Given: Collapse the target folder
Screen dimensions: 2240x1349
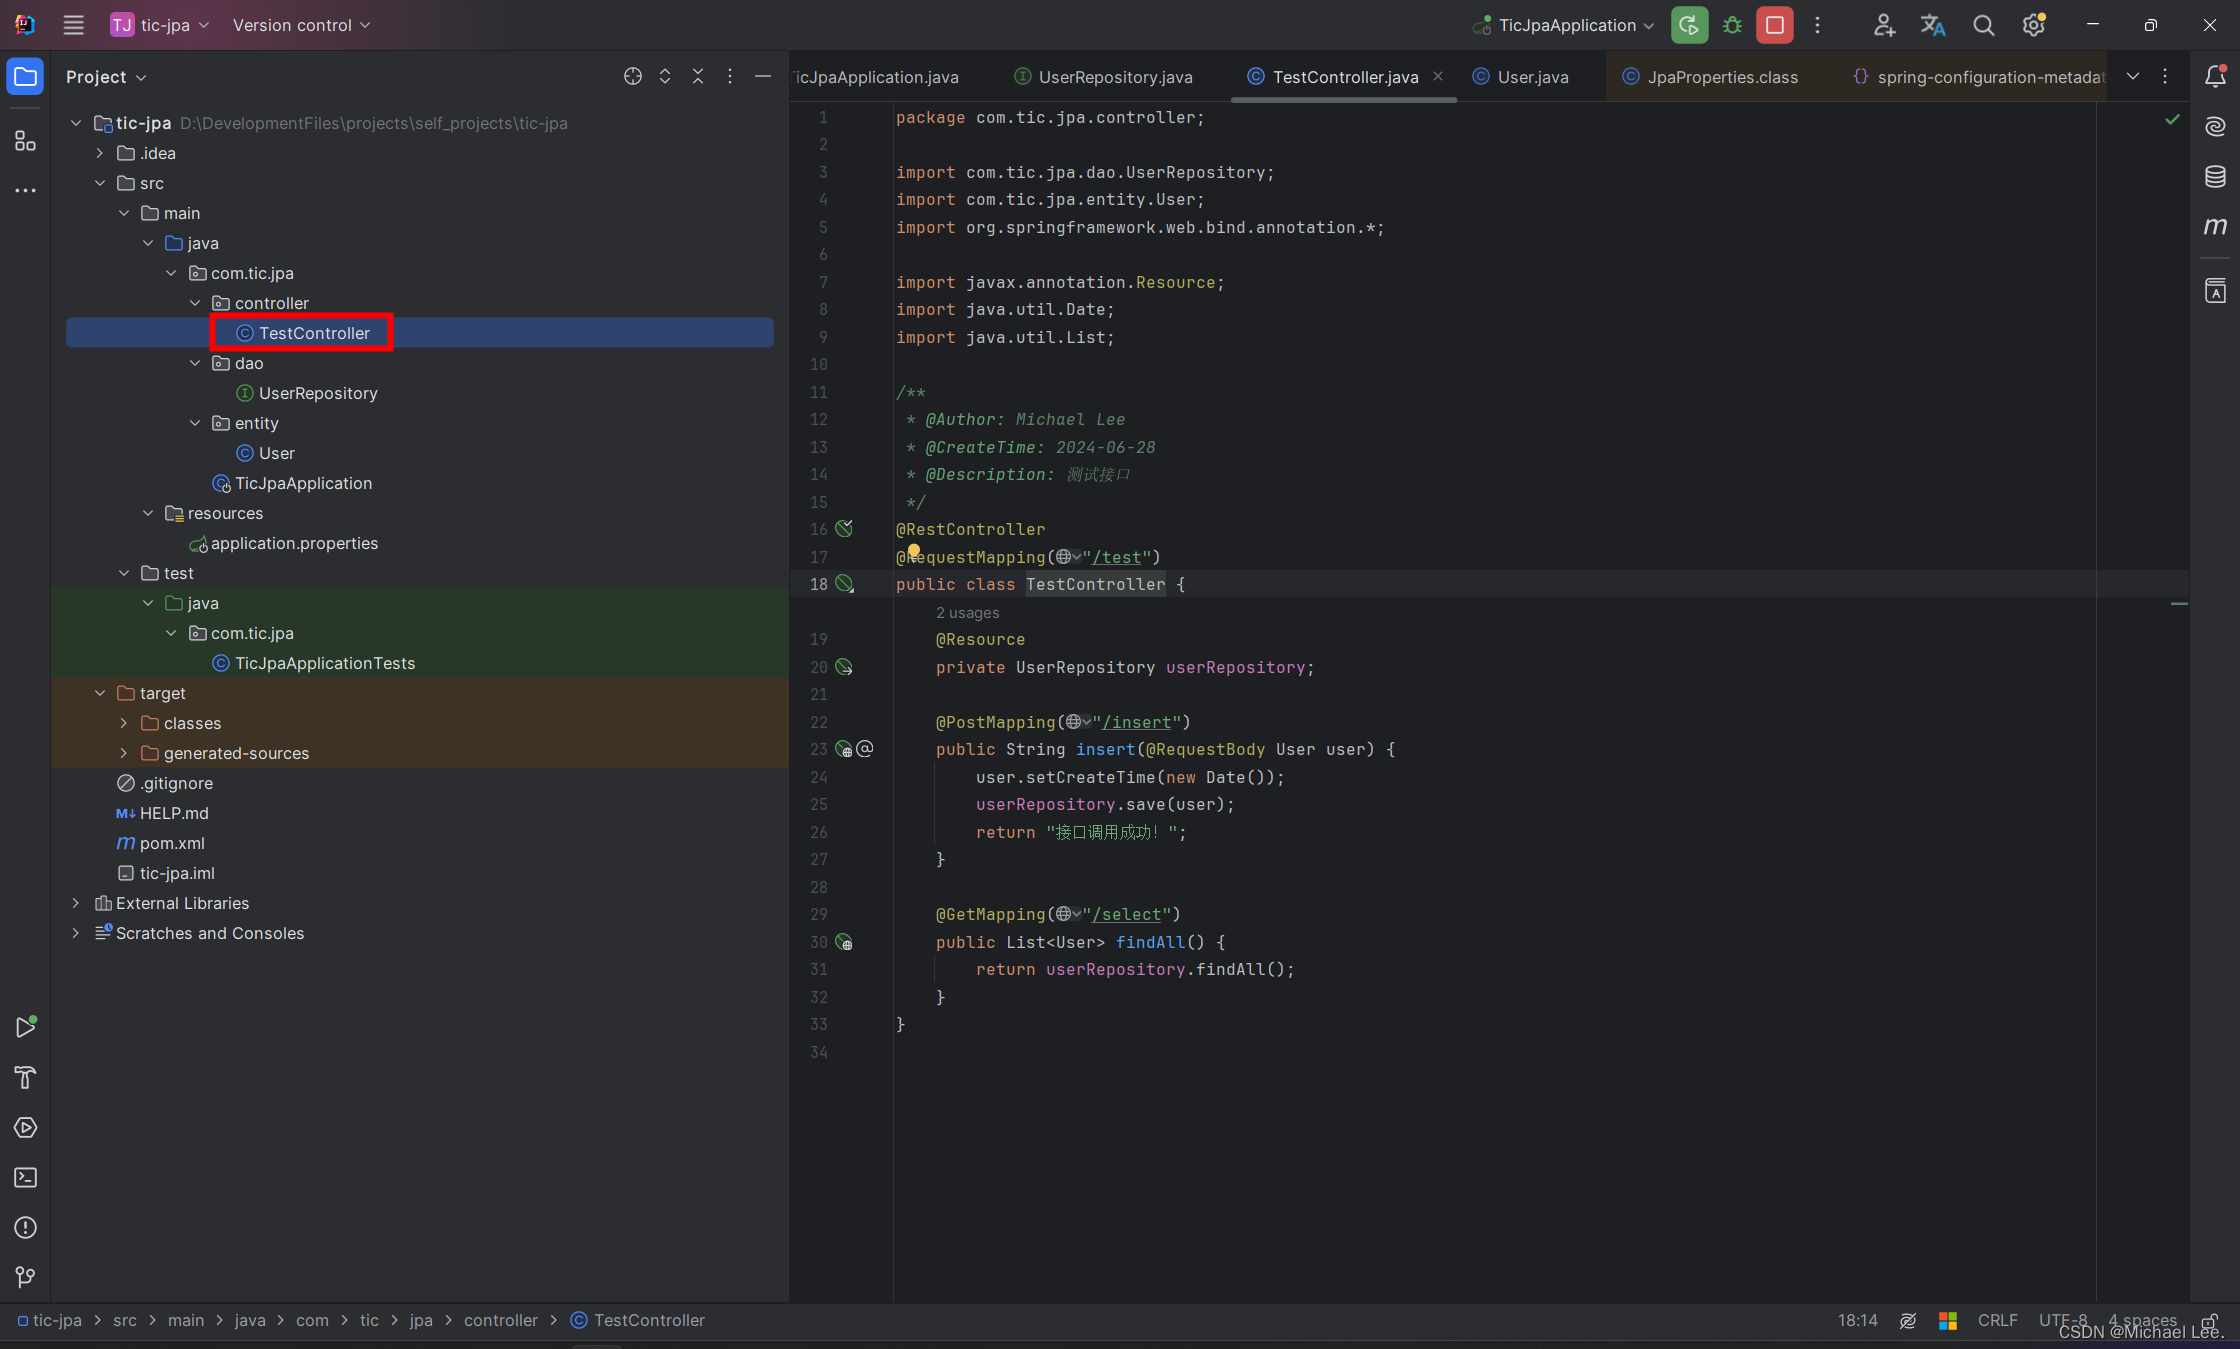Looking at the screenshot, I should coord(100,693).
